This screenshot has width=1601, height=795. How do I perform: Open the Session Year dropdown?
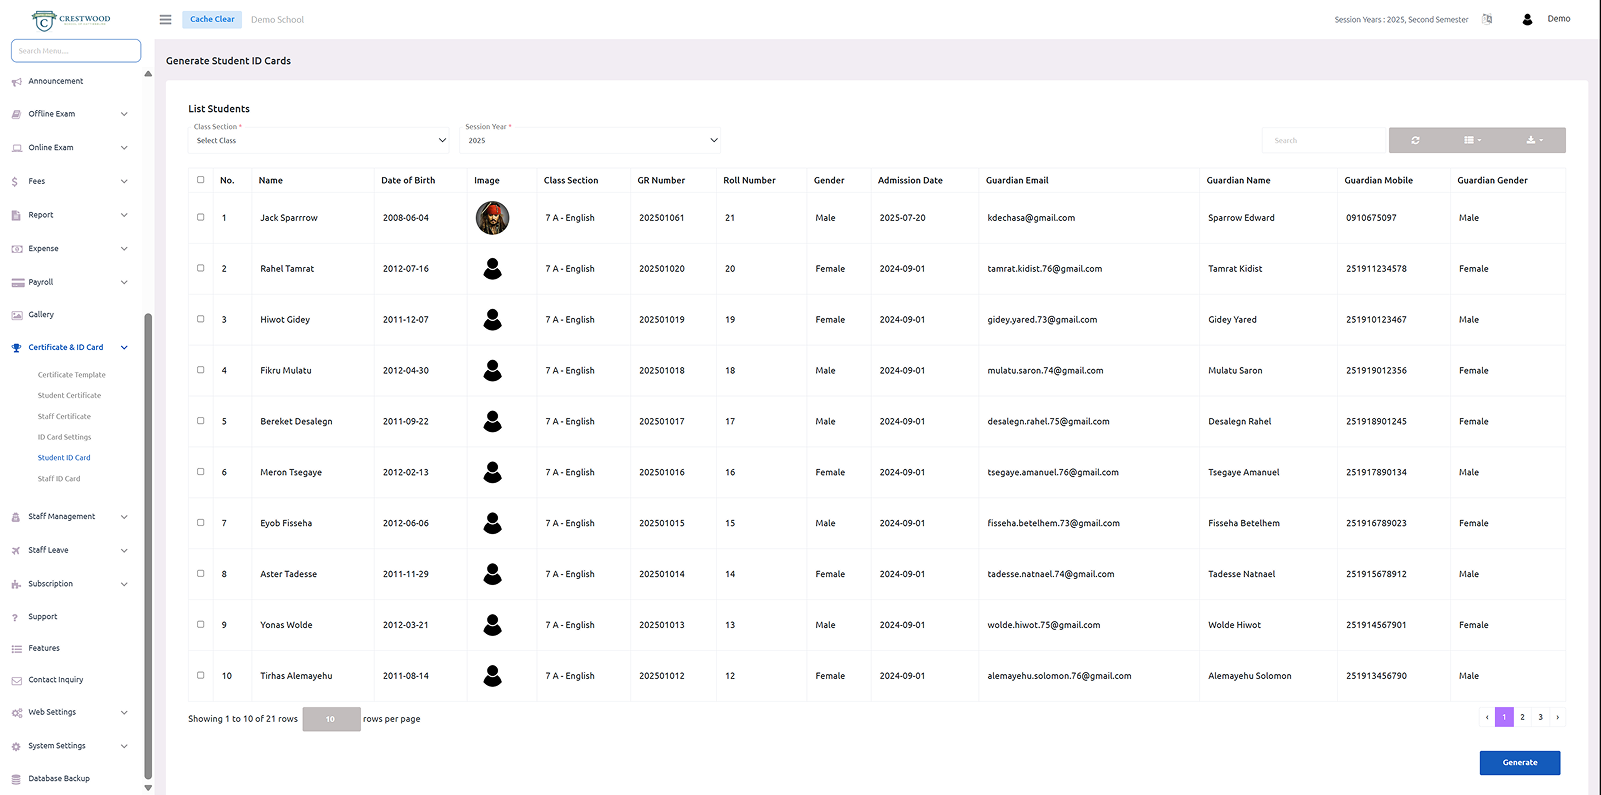tap(591, 140)
